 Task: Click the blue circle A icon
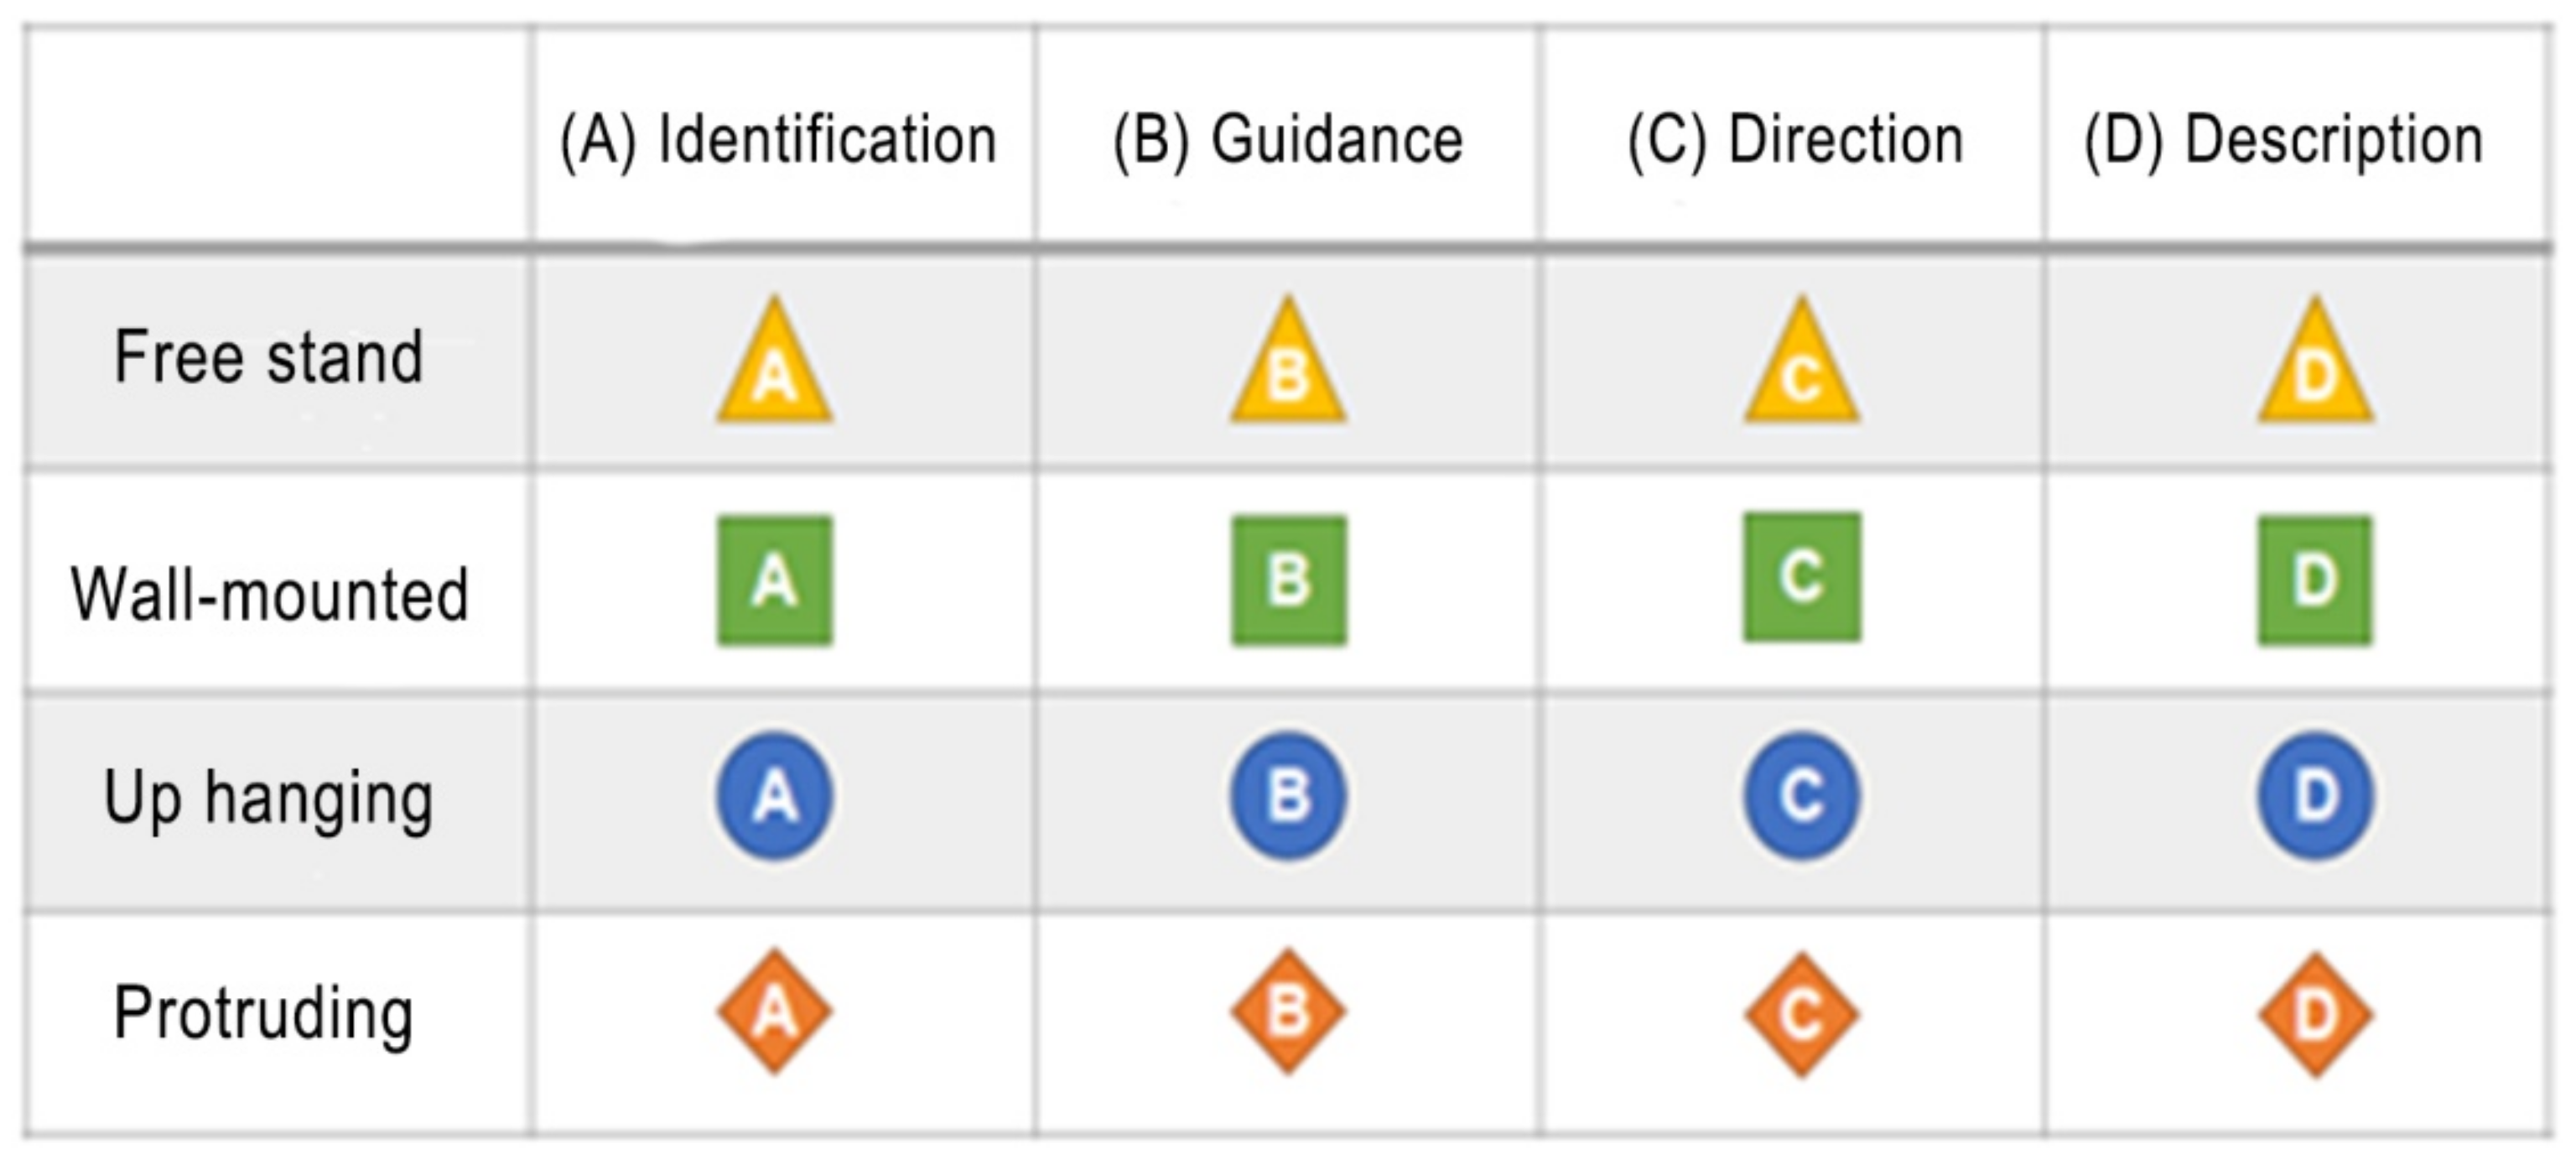click(x=775, y=797)
